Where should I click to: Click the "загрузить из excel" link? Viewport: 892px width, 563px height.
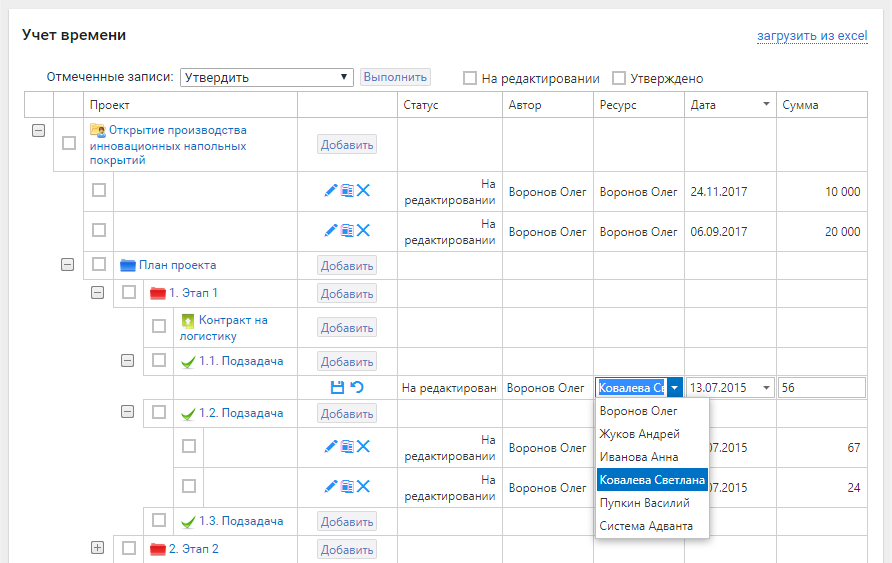811,36
